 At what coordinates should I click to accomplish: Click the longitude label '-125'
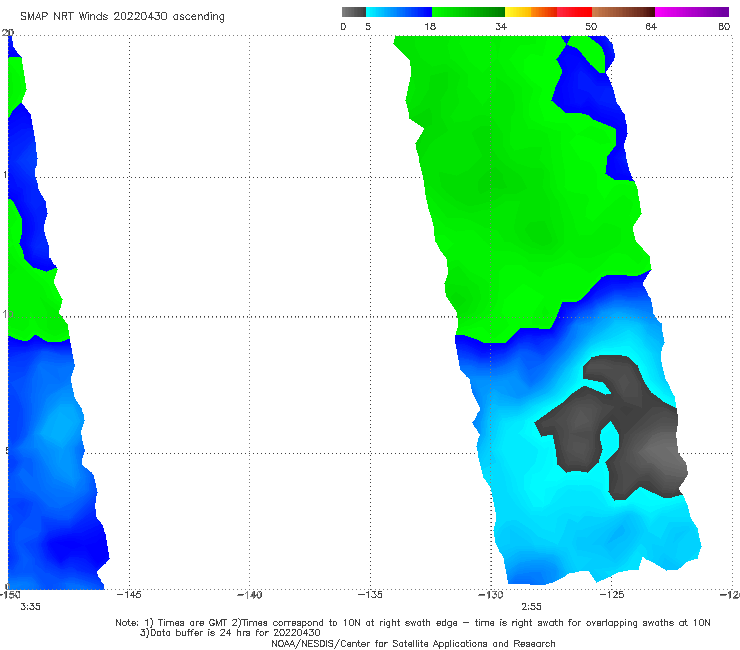pos(612,595)
